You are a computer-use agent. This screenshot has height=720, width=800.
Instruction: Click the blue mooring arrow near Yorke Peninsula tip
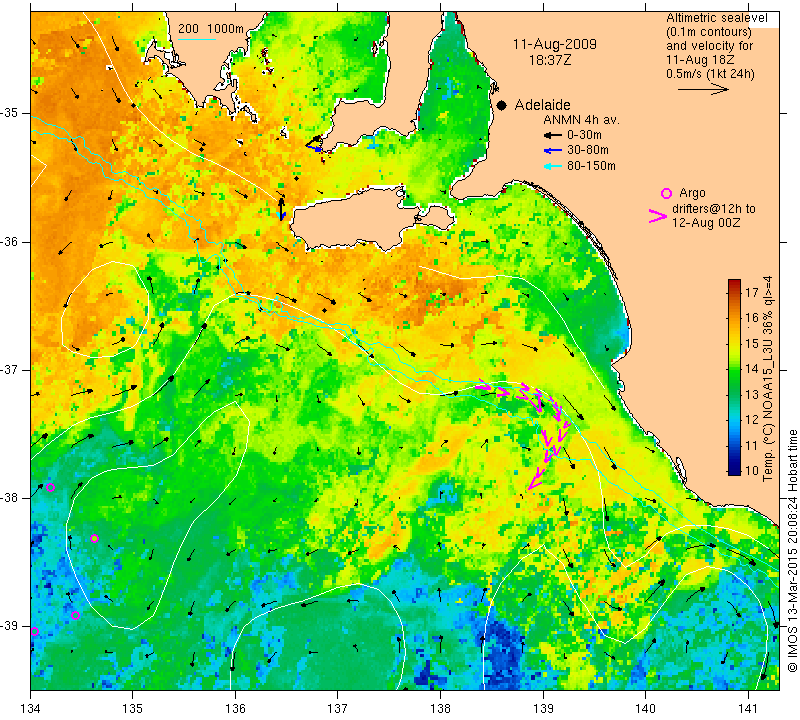pyautogui.click(x=317, y=148)
